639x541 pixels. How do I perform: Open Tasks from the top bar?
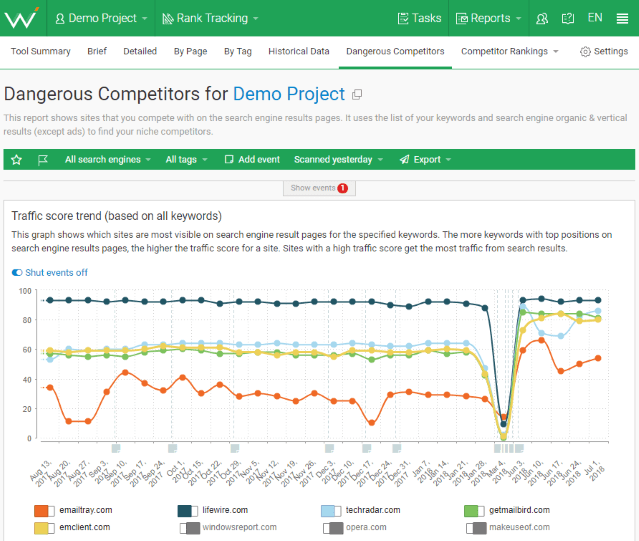pyautogui.click(x=419, y=18)
